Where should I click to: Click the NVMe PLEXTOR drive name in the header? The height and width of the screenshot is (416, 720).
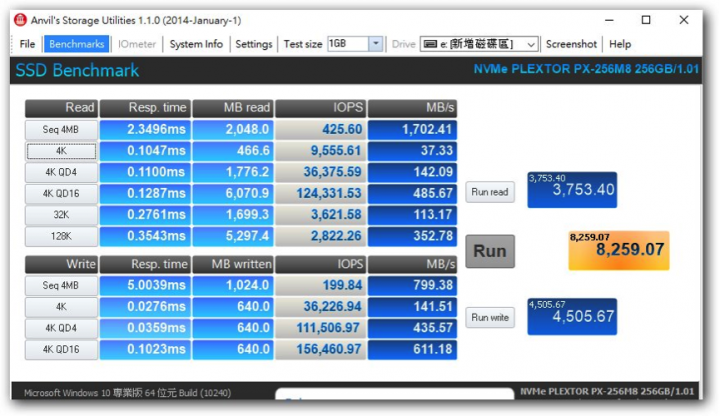point(586,69)
